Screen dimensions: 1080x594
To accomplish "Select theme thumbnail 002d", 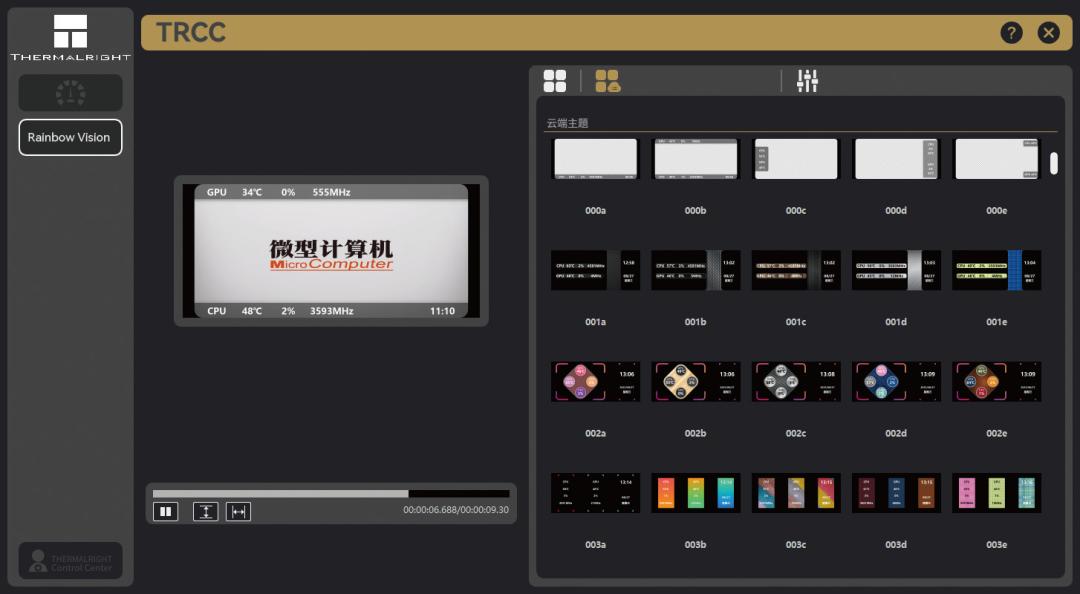I will [x=896, y=382].
